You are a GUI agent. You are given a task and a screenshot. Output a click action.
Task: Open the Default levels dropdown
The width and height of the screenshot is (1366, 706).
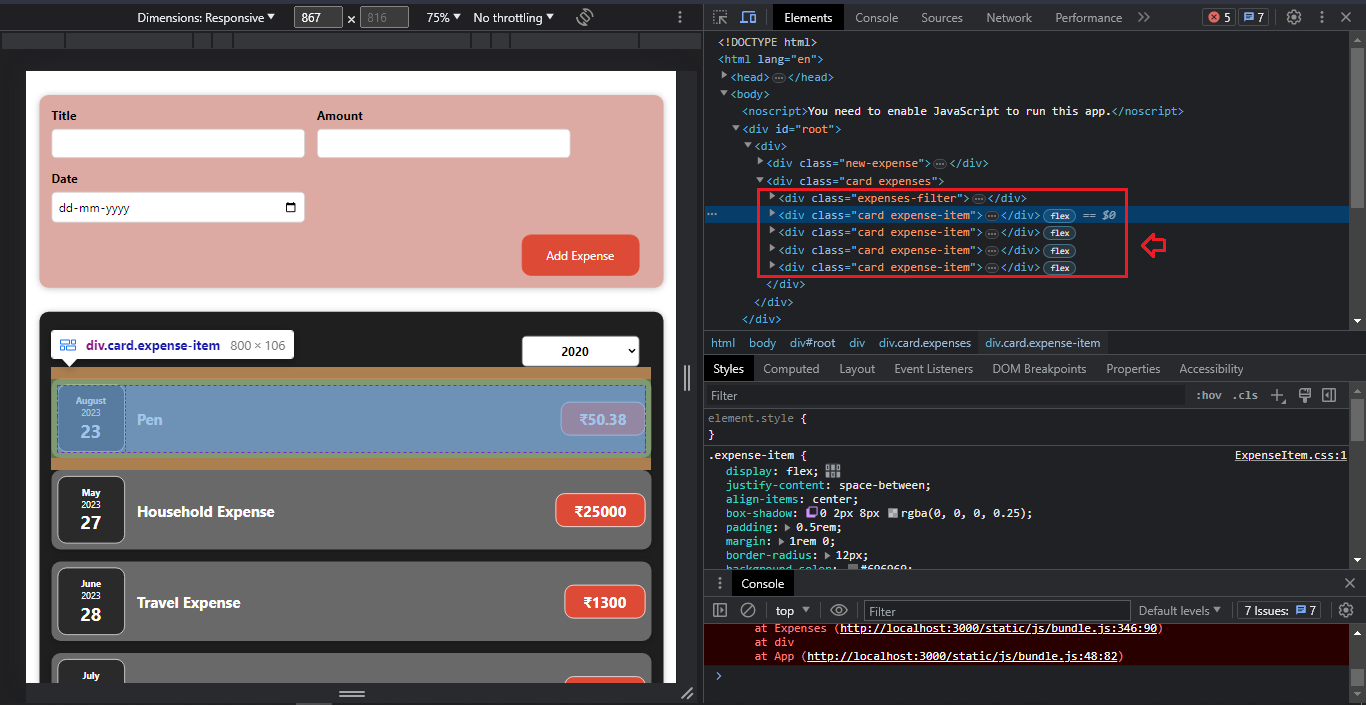coord(1180,610)
